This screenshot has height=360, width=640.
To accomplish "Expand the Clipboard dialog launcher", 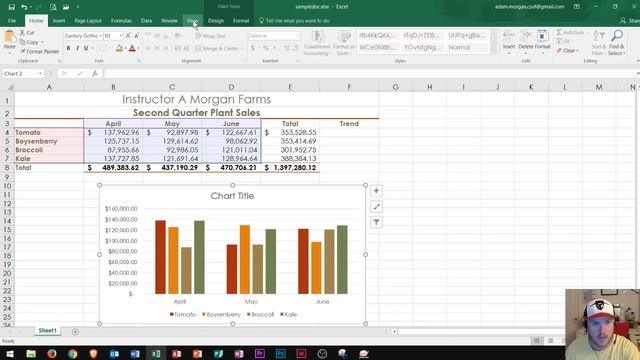I will click(60, 61).
